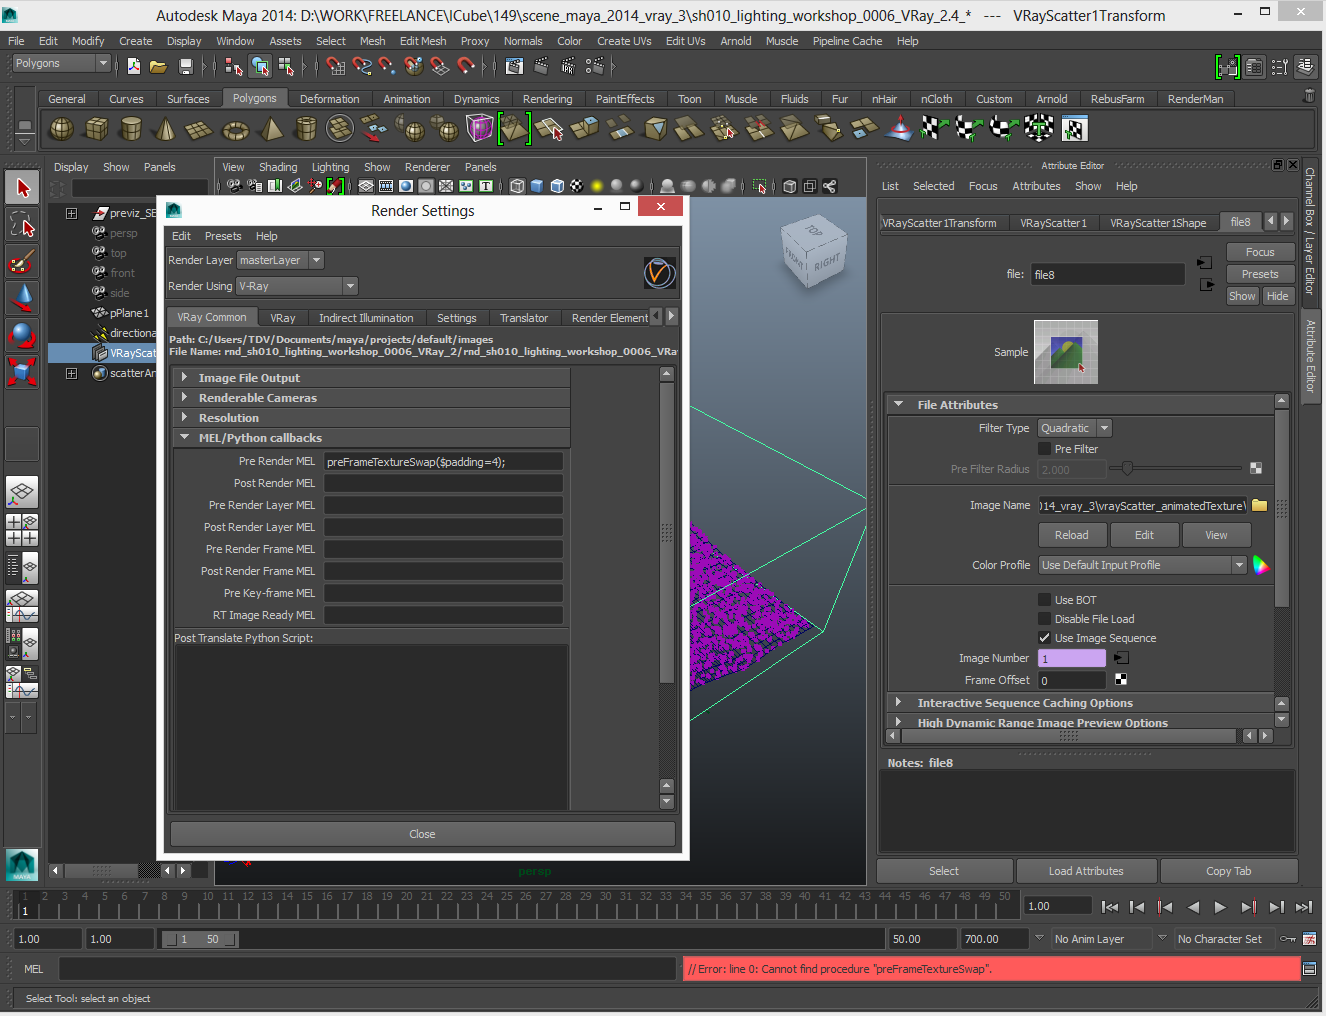
Task: Browse folder icon next to Image Name
Action: click(1260, 506)
